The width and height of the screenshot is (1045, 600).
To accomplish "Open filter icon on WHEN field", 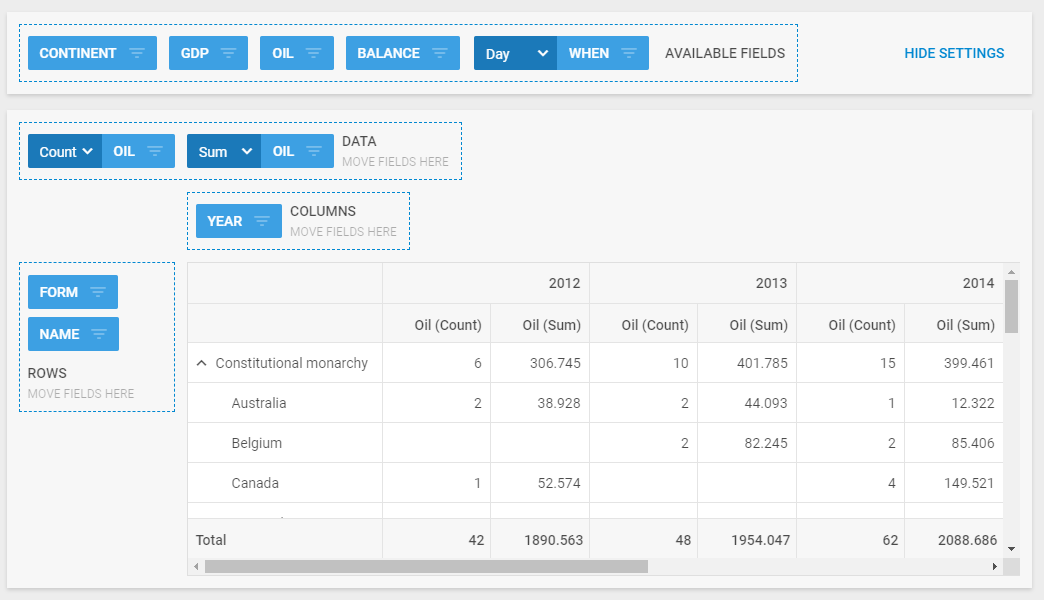I will 628,53.
